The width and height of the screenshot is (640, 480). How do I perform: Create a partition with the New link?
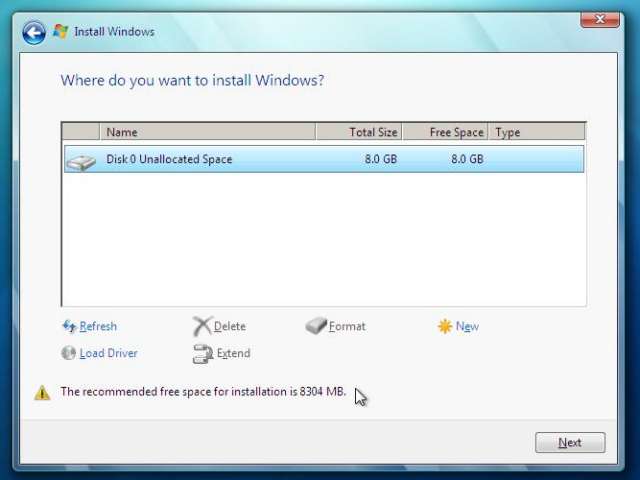(x=467, y=326)
